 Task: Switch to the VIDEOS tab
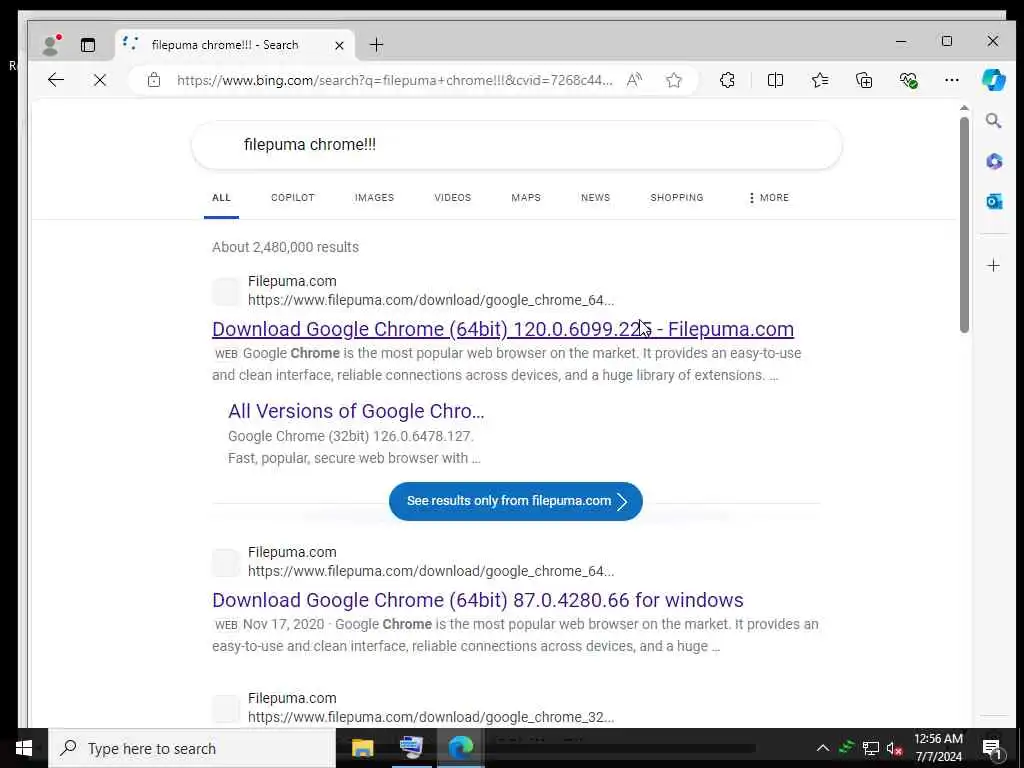(x=453, y=197)
